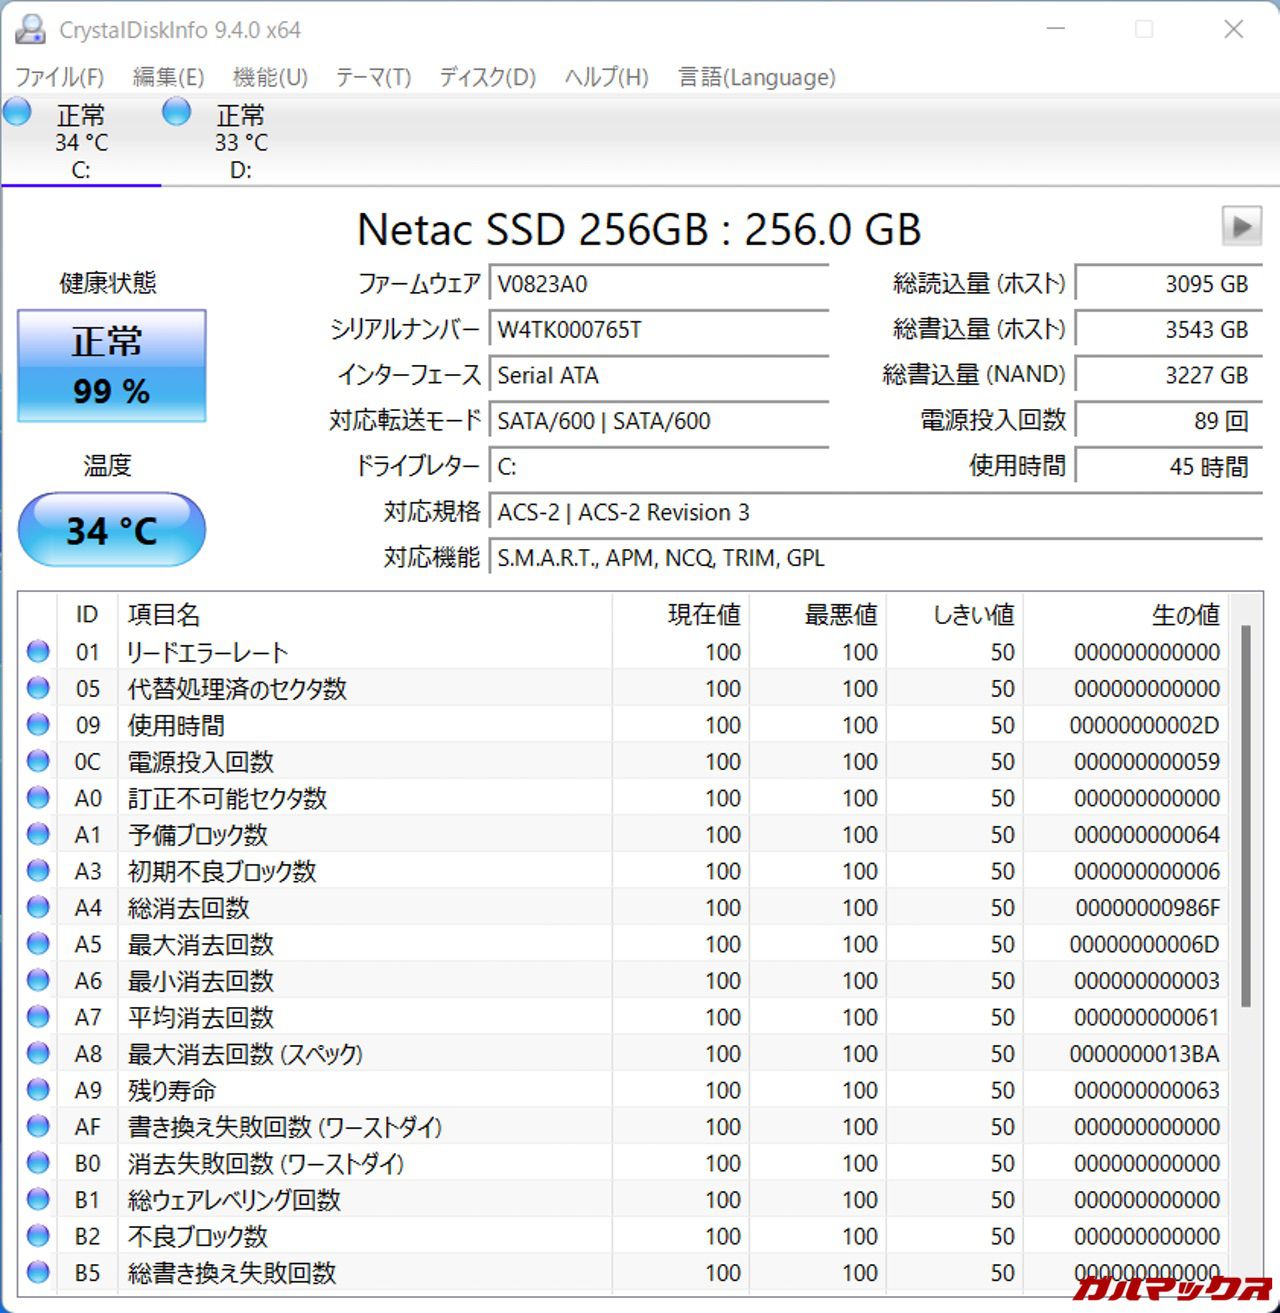Image resolution: width=1280 pixels, height=1313 pixels.
Task: Click the status orb for リードエラーレート row
Action: (38, 652)
